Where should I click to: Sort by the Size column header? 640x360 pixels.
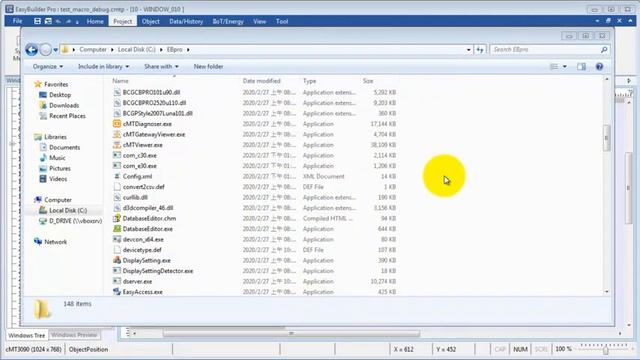click(368, 81)
